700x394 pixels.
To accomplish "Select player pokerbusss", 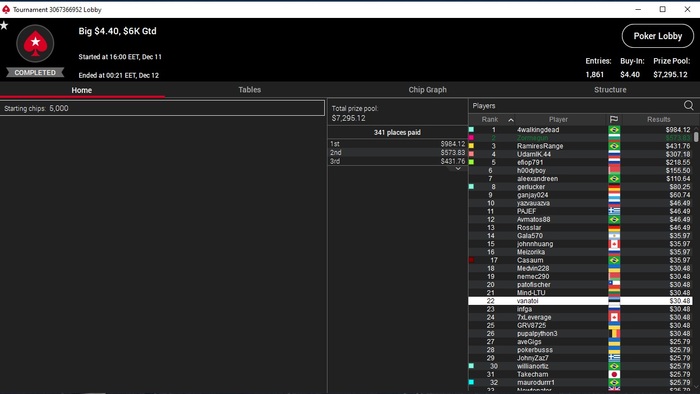I will pos(535,350).
